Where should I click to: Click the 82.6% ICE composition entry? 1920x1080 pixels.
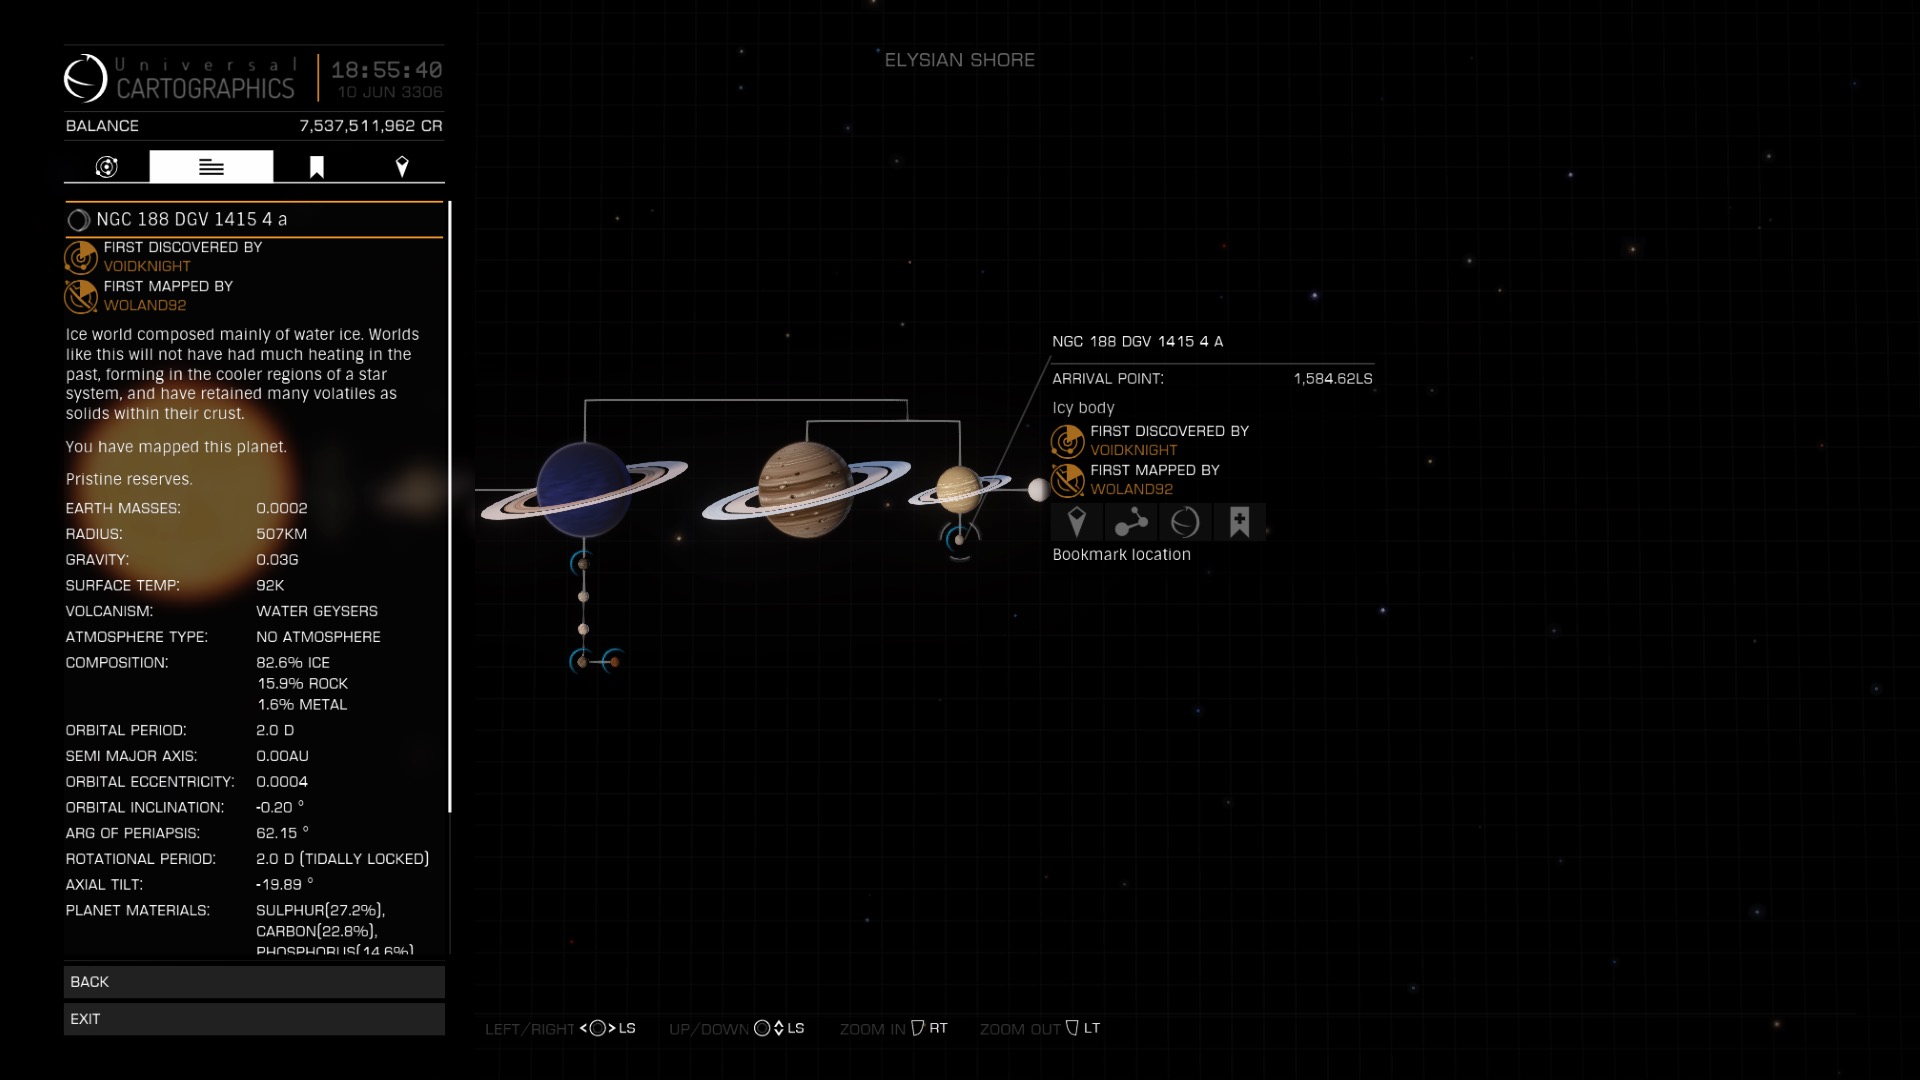click(293, 663)
